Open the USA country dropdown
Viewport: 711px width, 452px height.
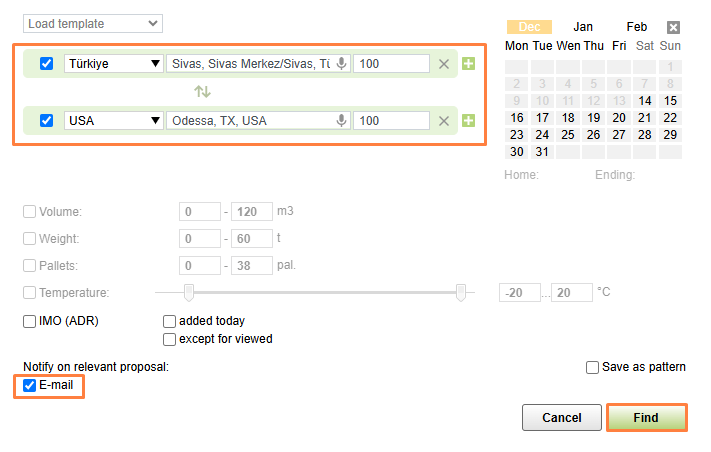[x=114, y=121]
